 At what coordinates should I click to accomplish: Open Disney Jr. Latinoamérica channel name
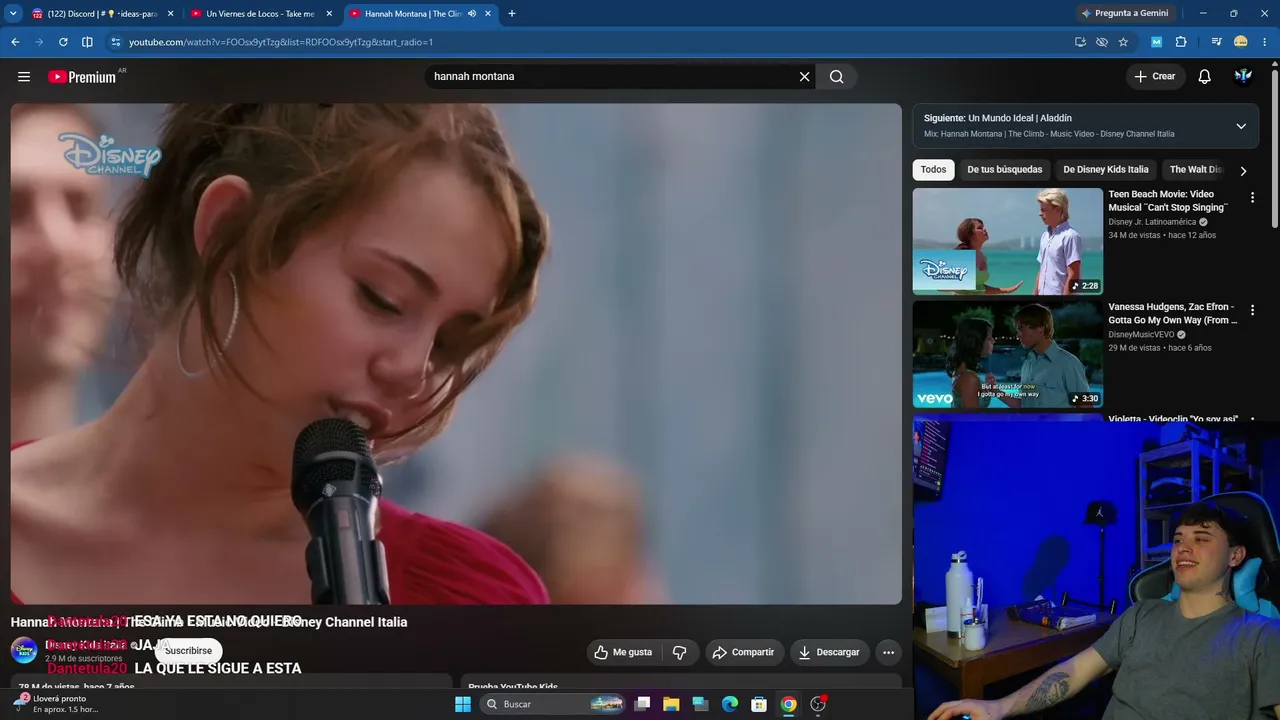(1152, 222)
